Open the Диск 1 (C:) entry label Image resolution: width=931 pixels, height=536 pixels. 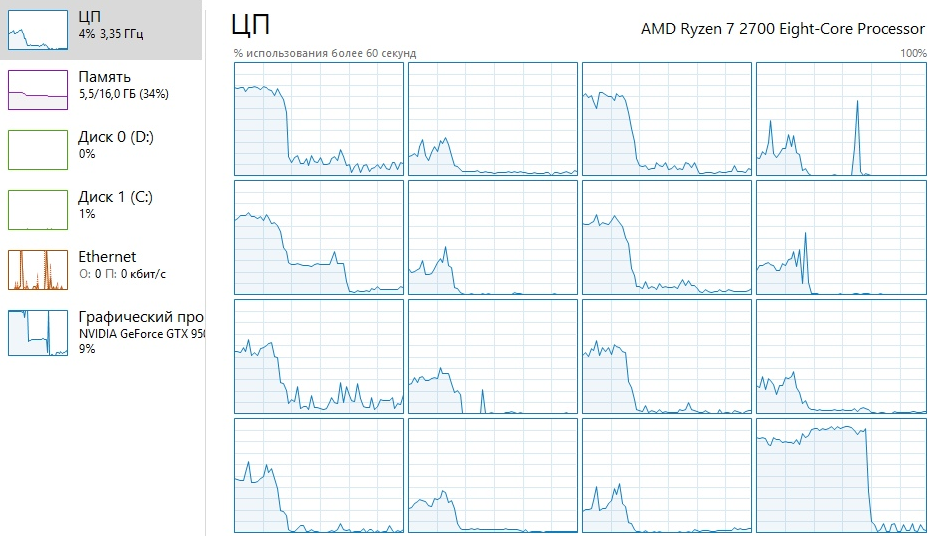(x=115, y=197)
